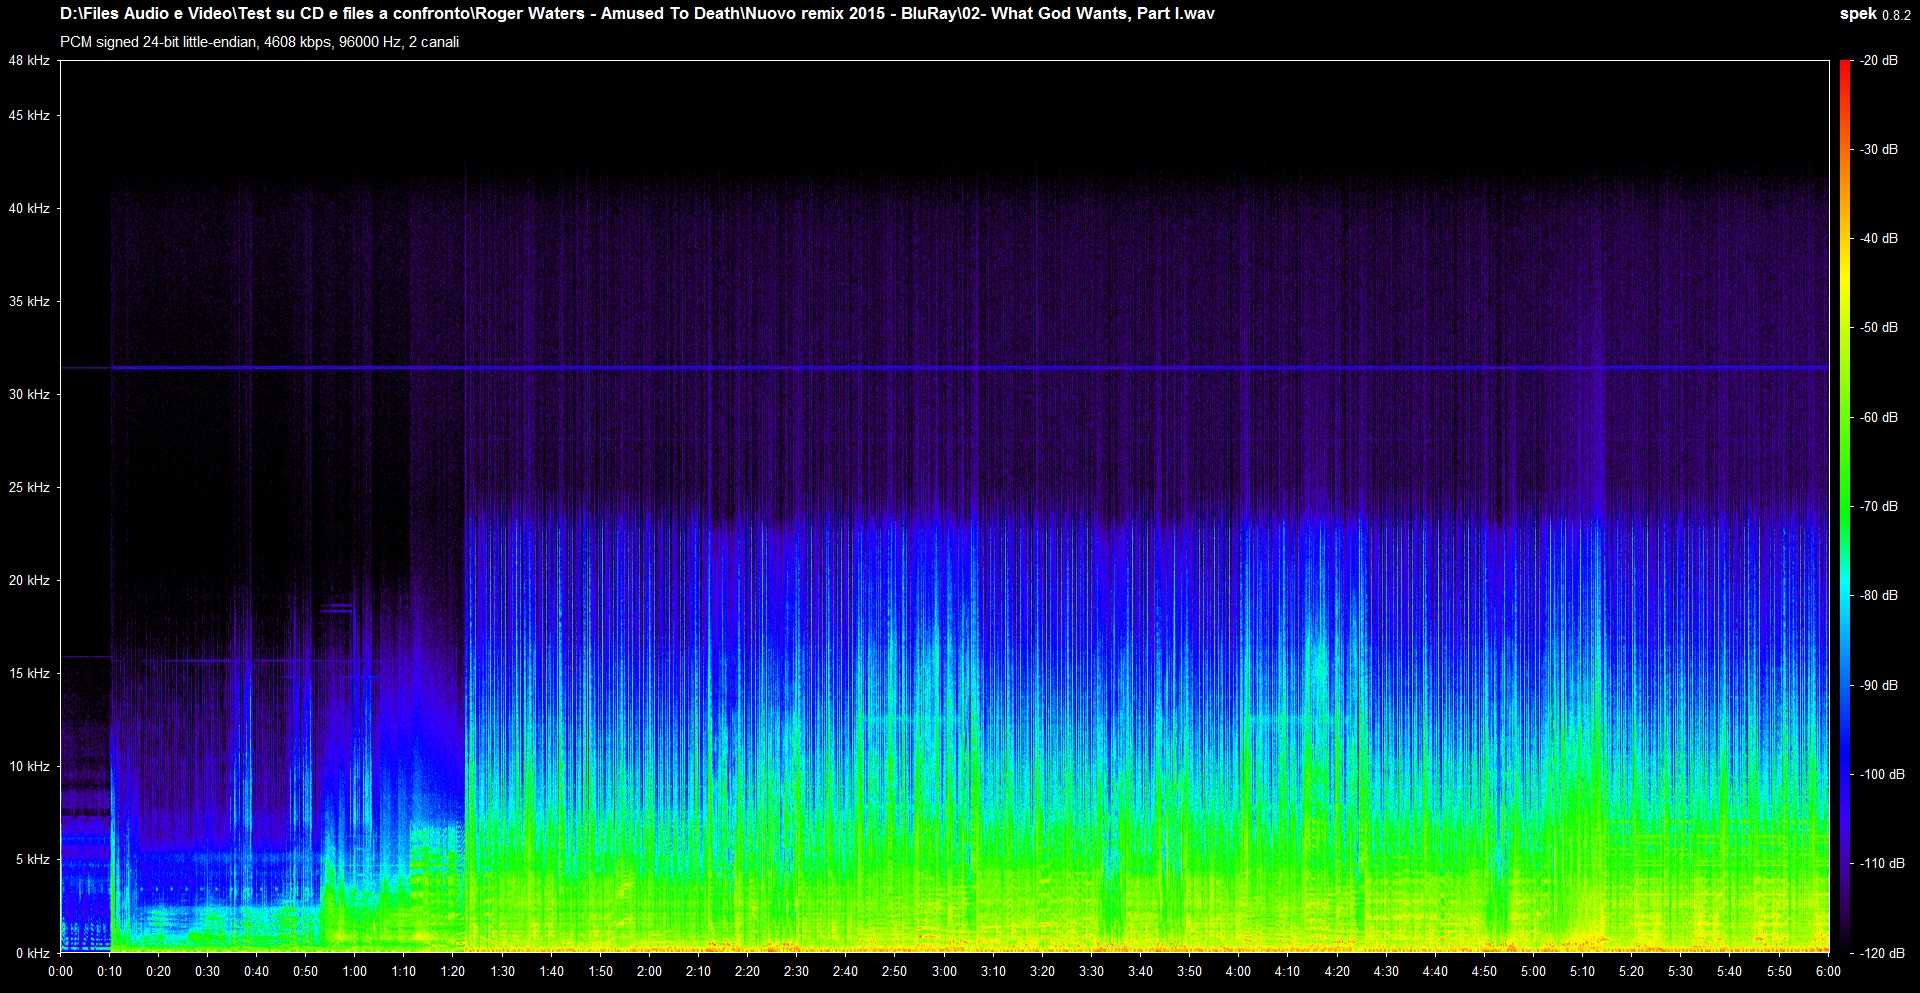
Task: Click the file path title text
Action: click(x=637, y=14)
